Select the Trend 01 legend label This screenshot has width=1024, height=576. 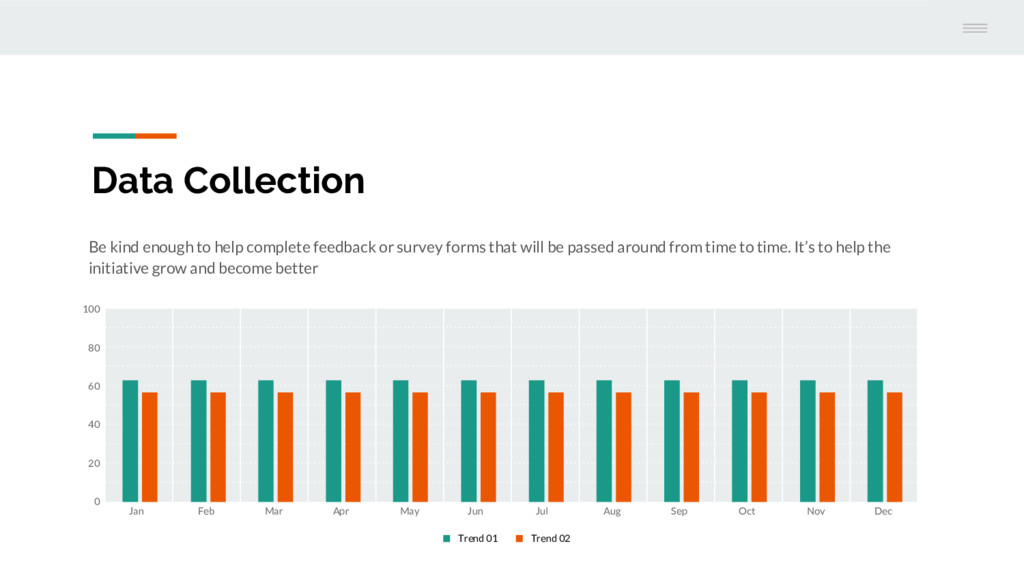coord(477,539)
